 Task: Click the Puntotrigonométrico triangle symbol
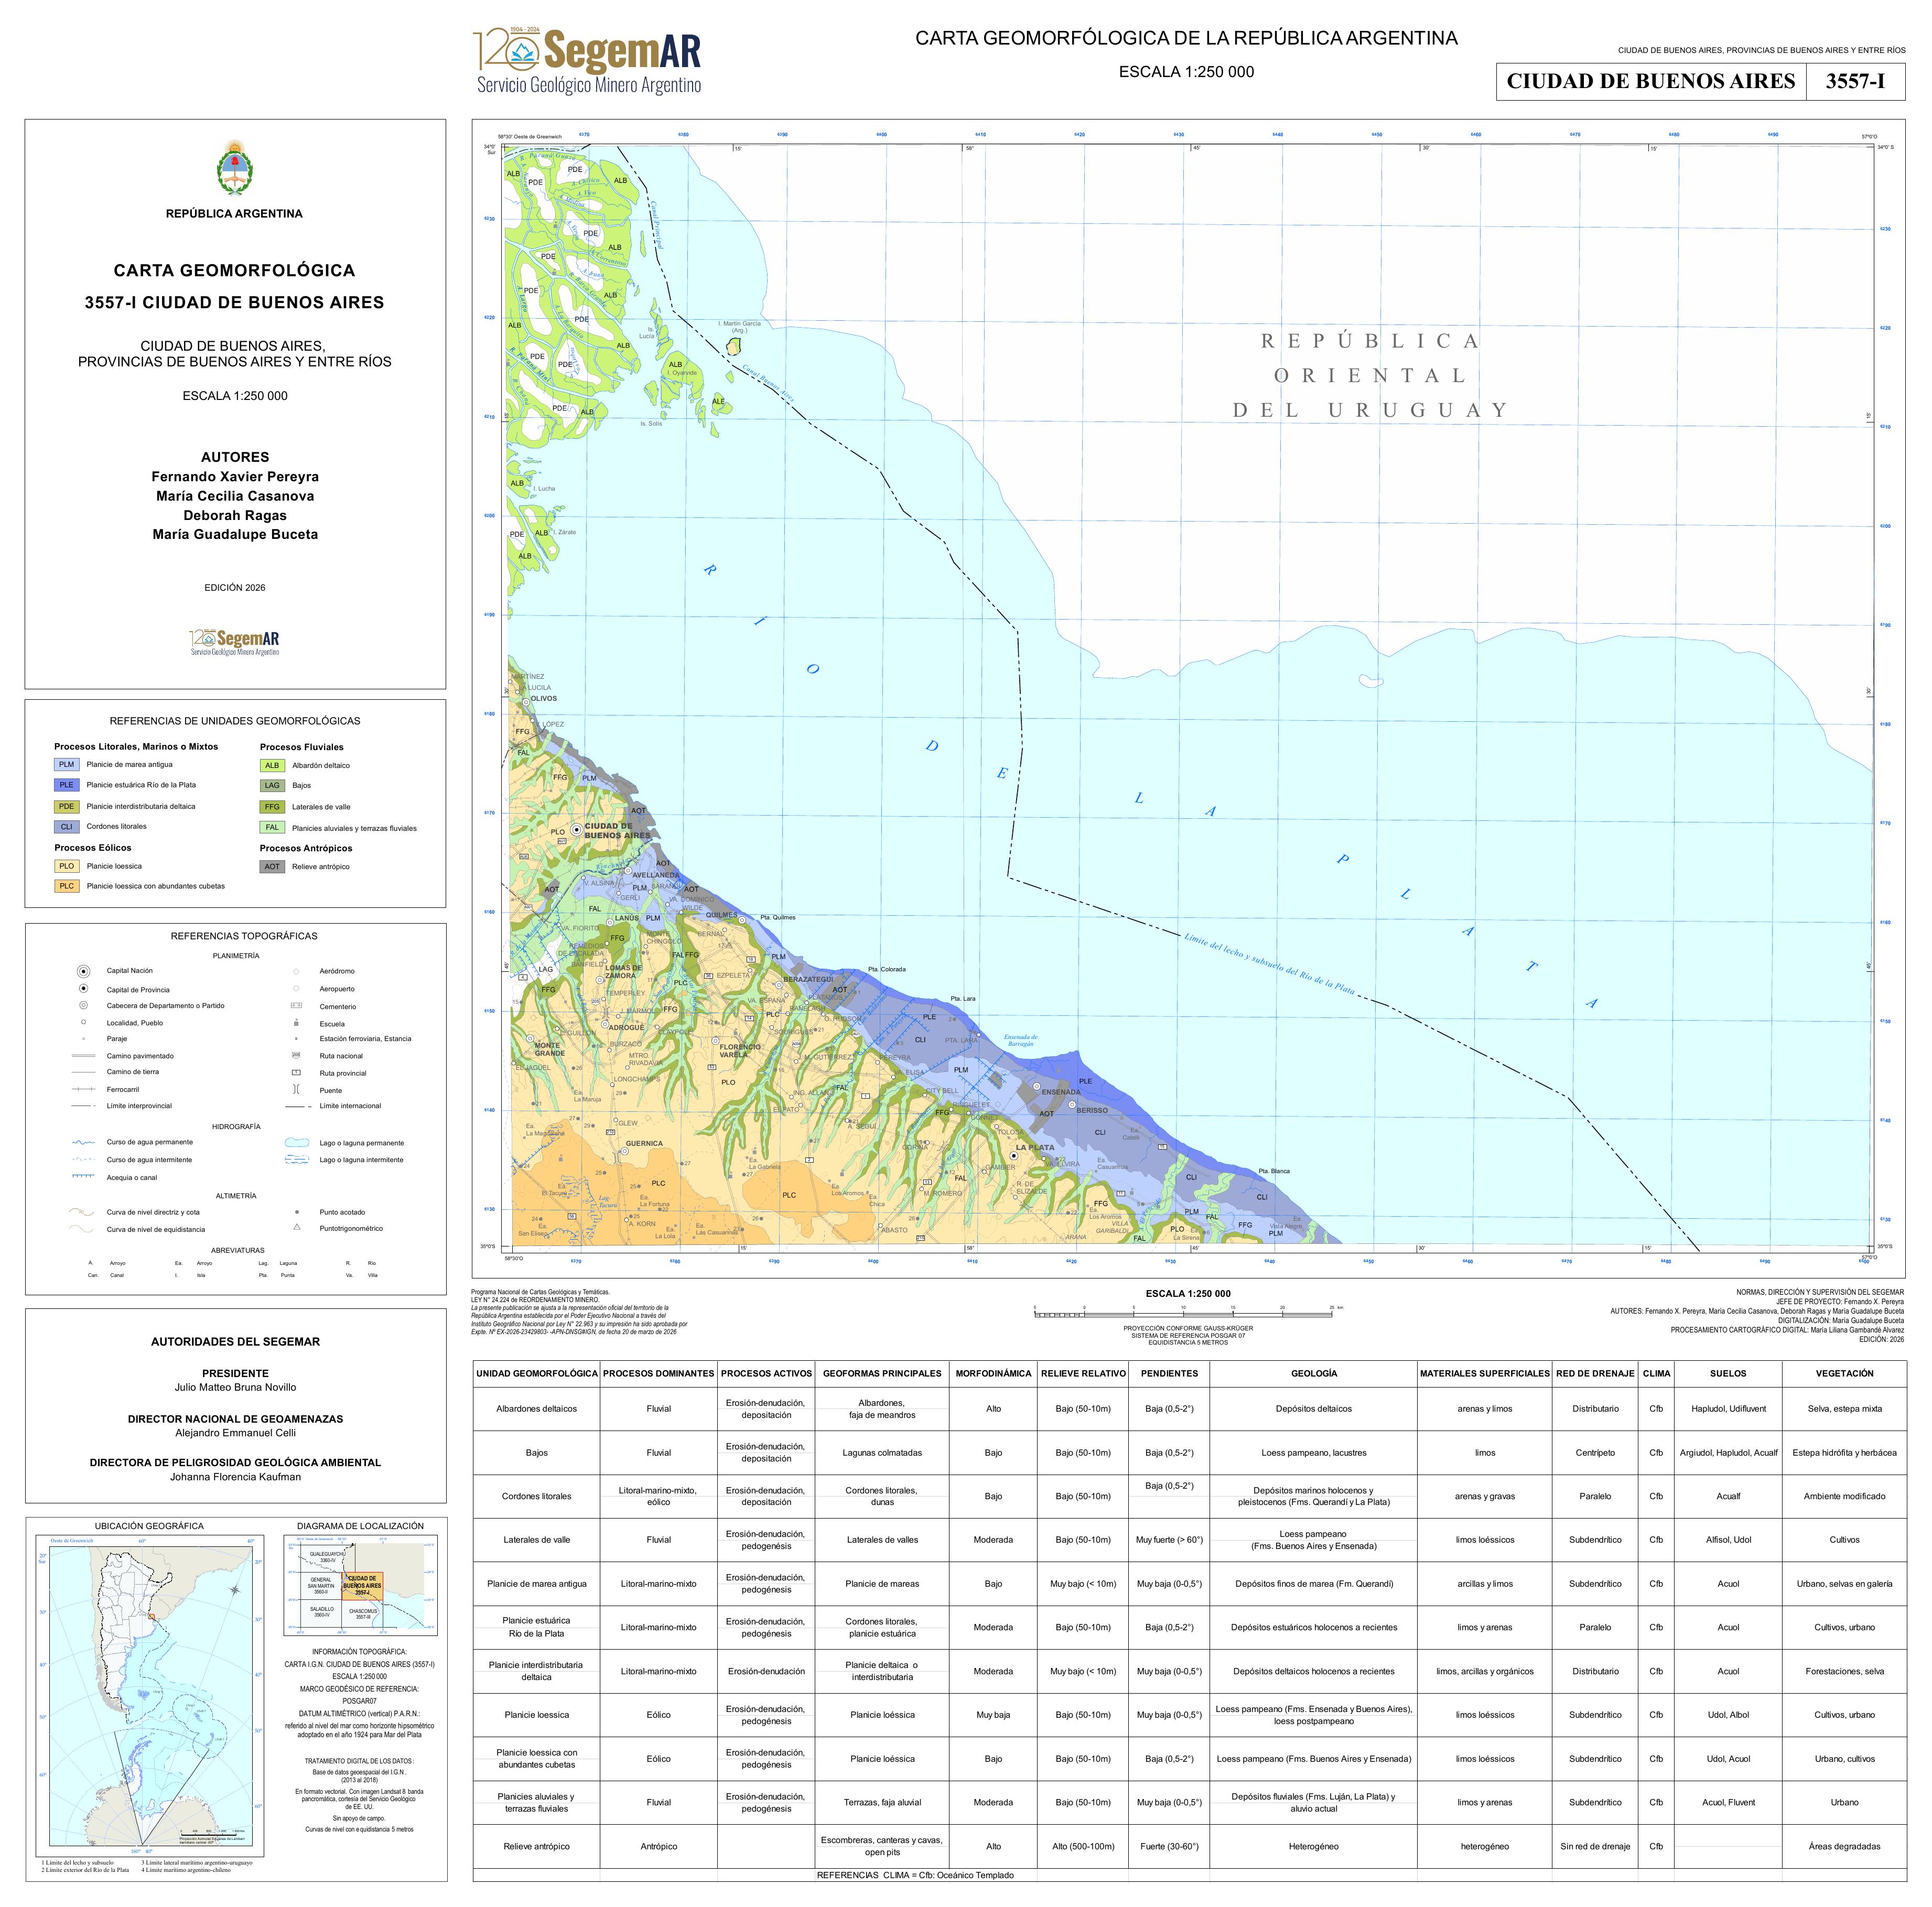pyautogui.click(x=297, y=1227)
